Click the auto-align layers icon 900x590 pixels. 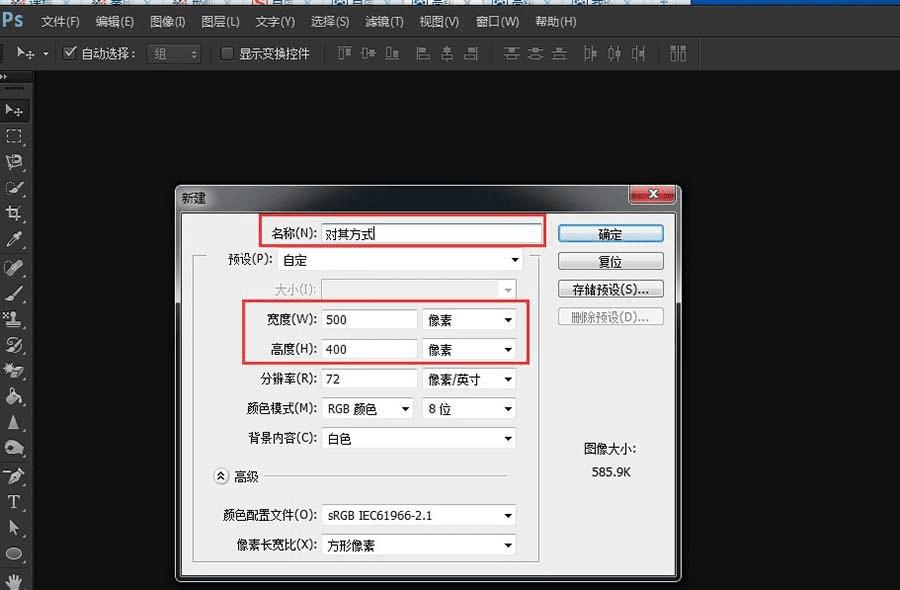tap(678, 53)
